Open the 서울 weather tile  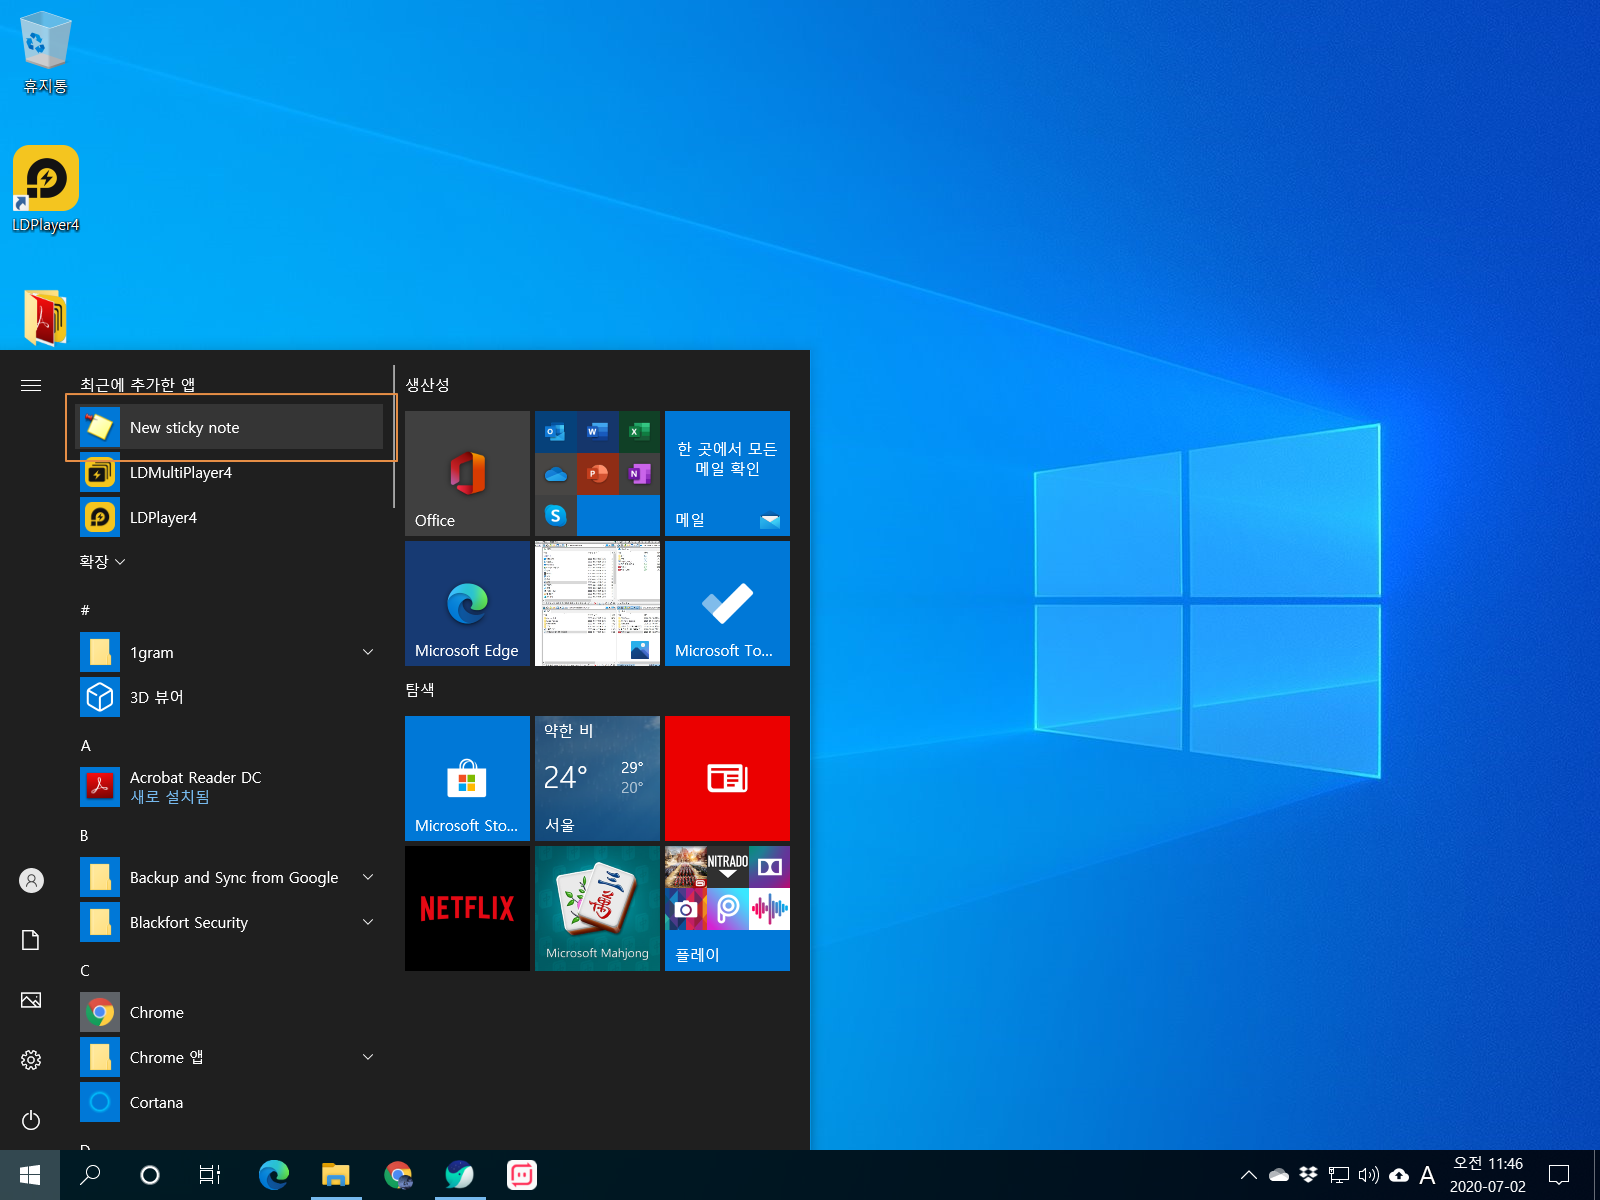coord(597,778)
